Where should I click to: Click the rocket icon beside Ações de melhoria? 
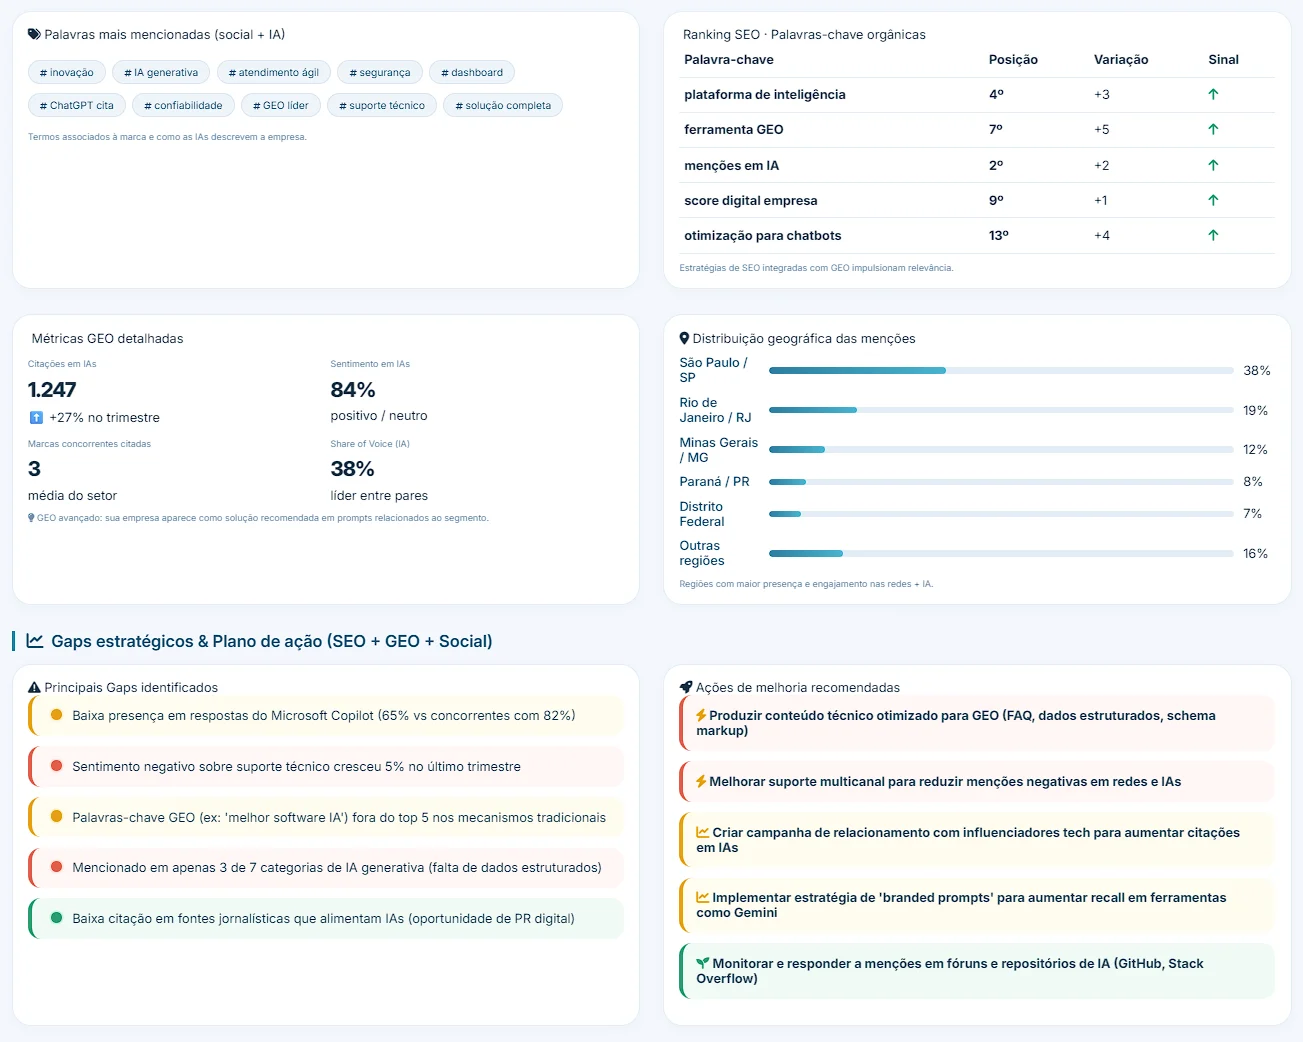686,688
